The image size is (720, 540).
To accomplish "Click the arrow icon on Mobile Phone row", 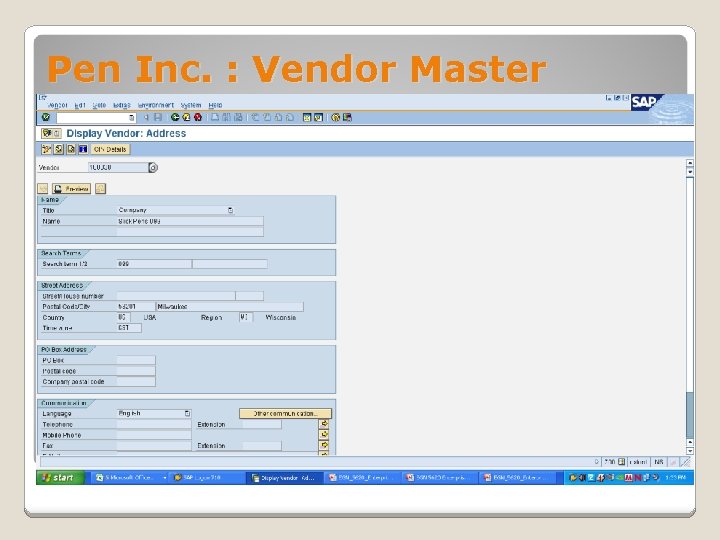I will coord(324,434).
